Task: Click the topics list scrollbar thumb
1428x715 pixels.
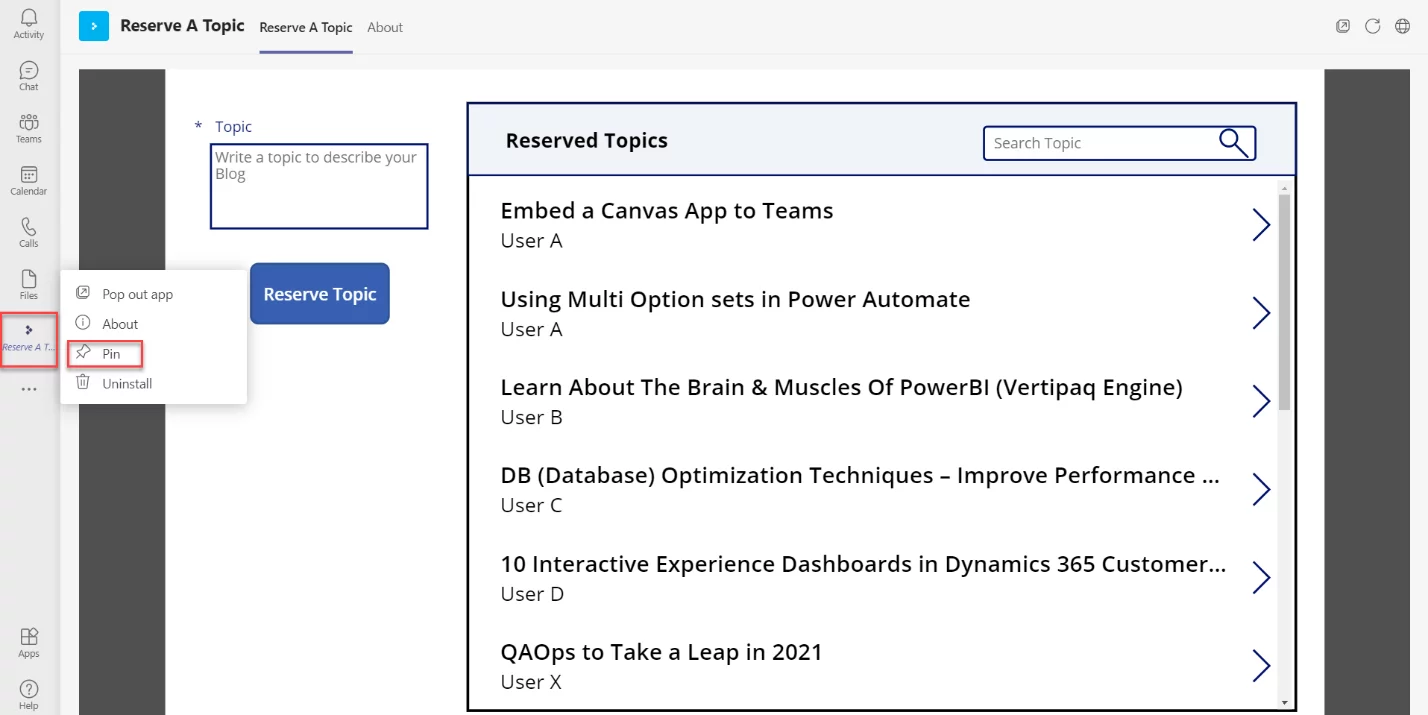Action: click(1284, 302)
